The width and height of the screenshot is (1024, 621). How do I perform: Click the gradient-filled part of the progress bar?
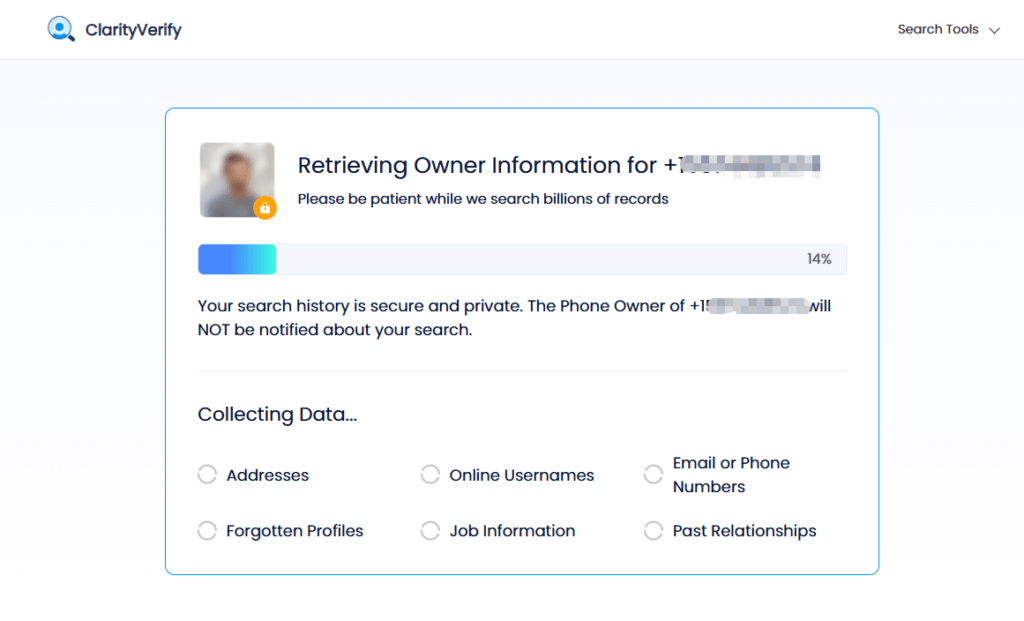pos(237,259)
